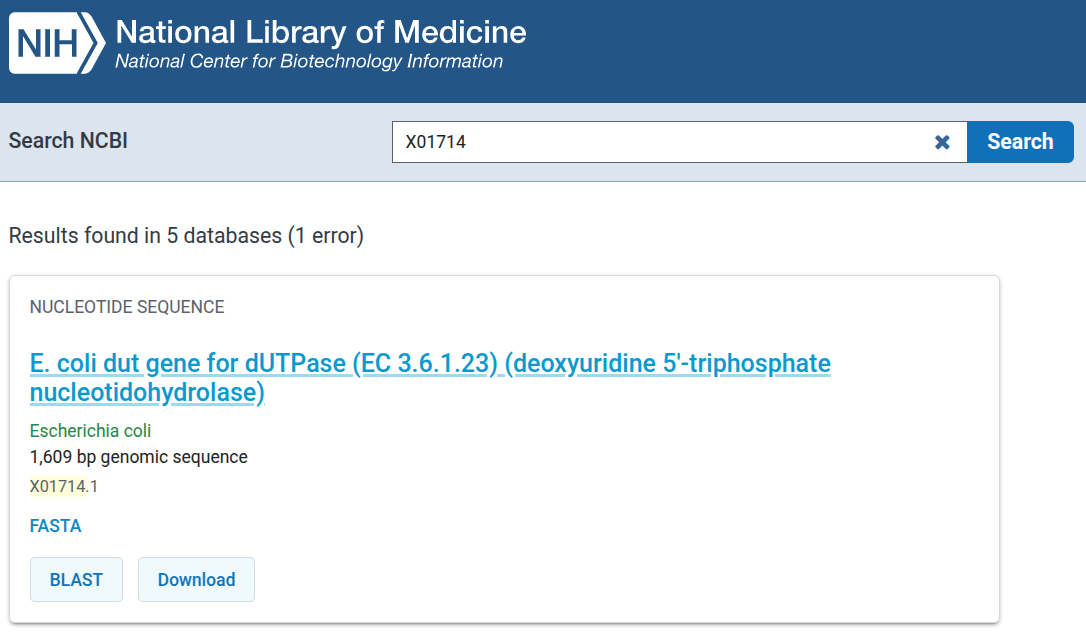Click the Search NCBI label
The width and height of the screenshot is (1086, 636).
[x=68, y=141]
